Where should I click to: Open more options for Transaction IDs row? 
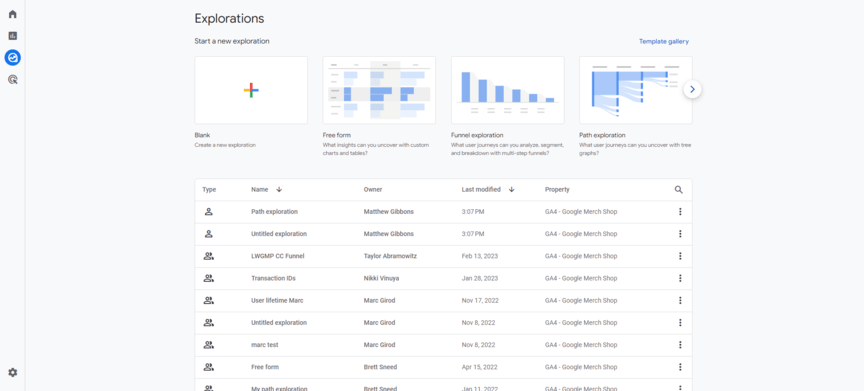coord(681,278)
